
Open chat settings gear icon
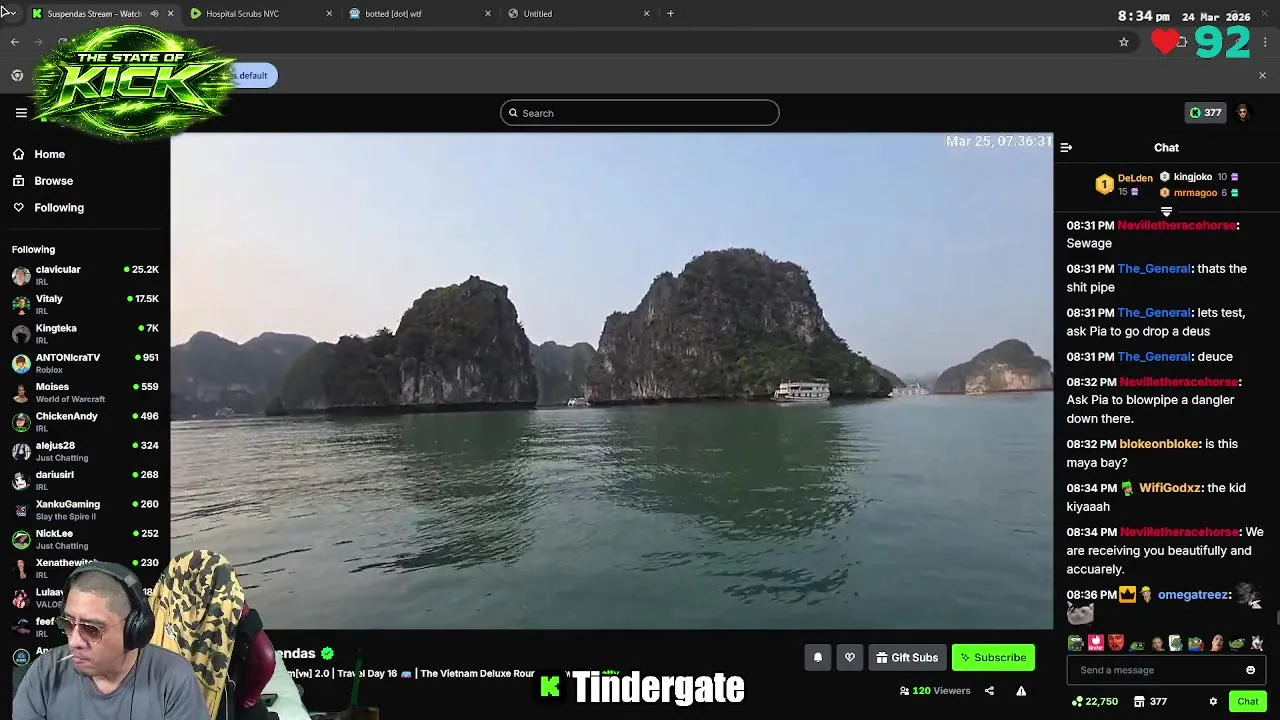point(1213,702)
